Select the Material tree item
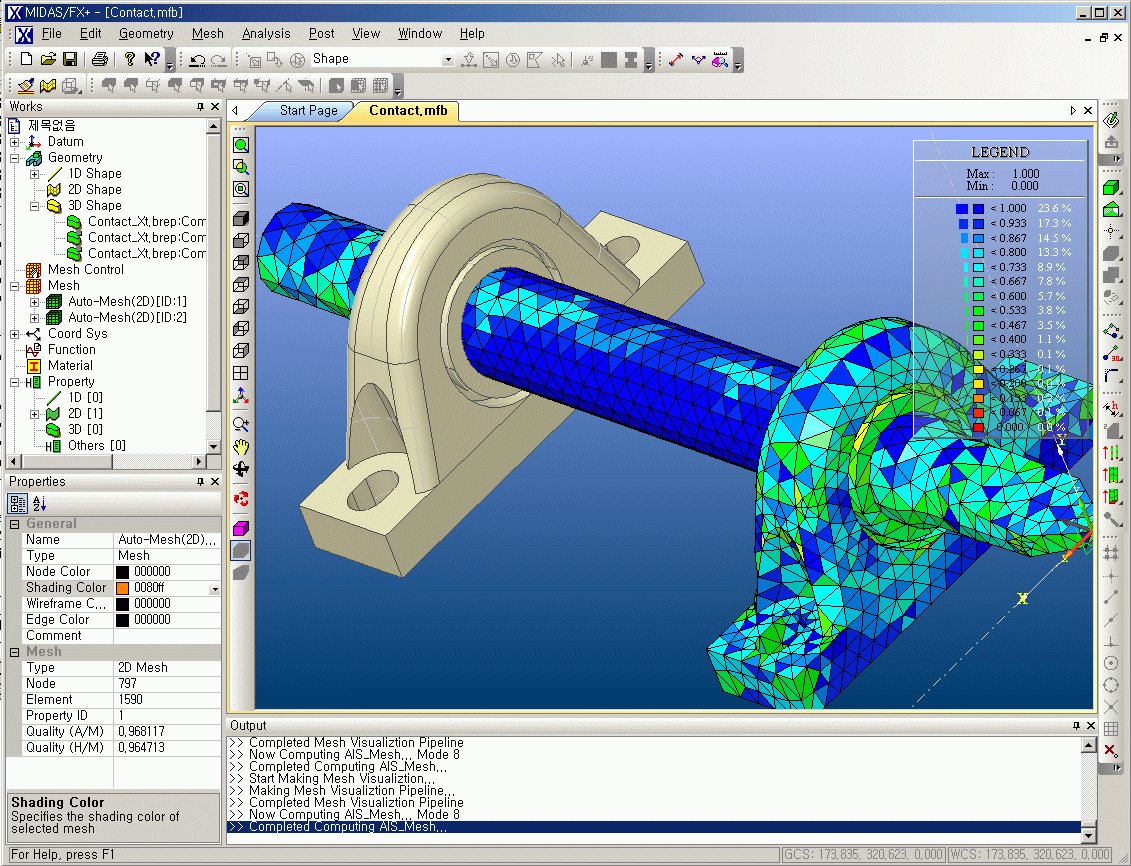 [x=70, y=366]
